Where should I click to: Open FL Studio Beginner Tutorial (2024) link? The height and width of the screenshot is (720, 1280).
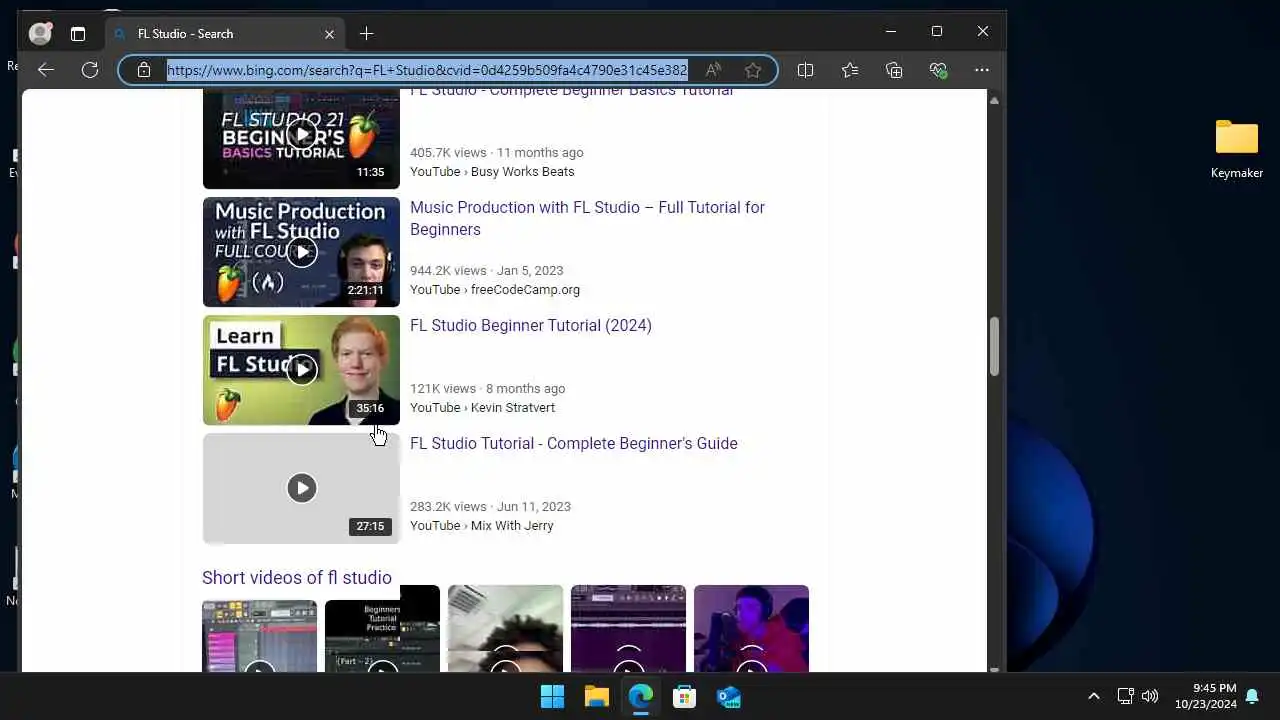tap(531, 325)
